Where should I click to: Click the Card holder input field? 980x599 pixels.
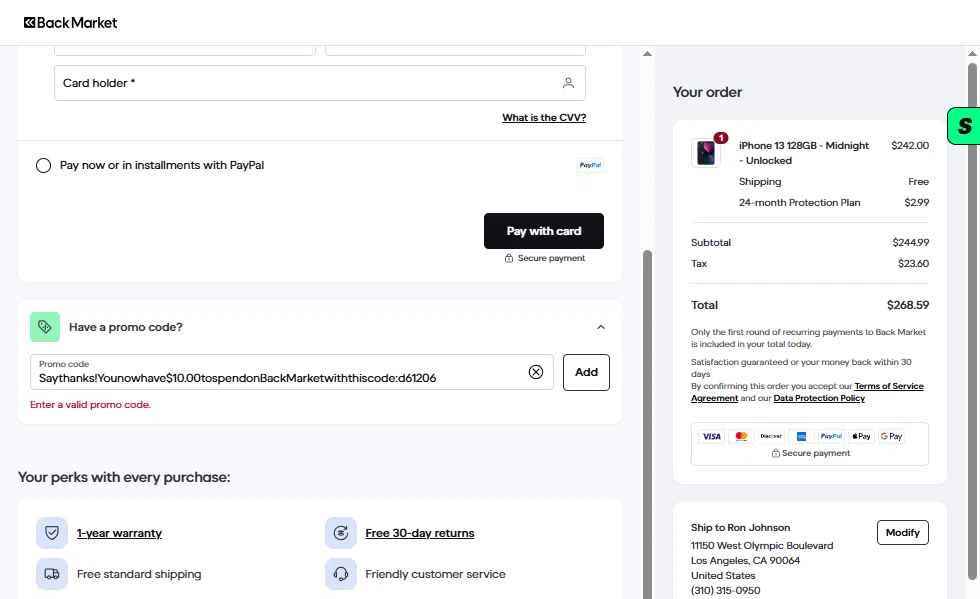click(320, 83)
